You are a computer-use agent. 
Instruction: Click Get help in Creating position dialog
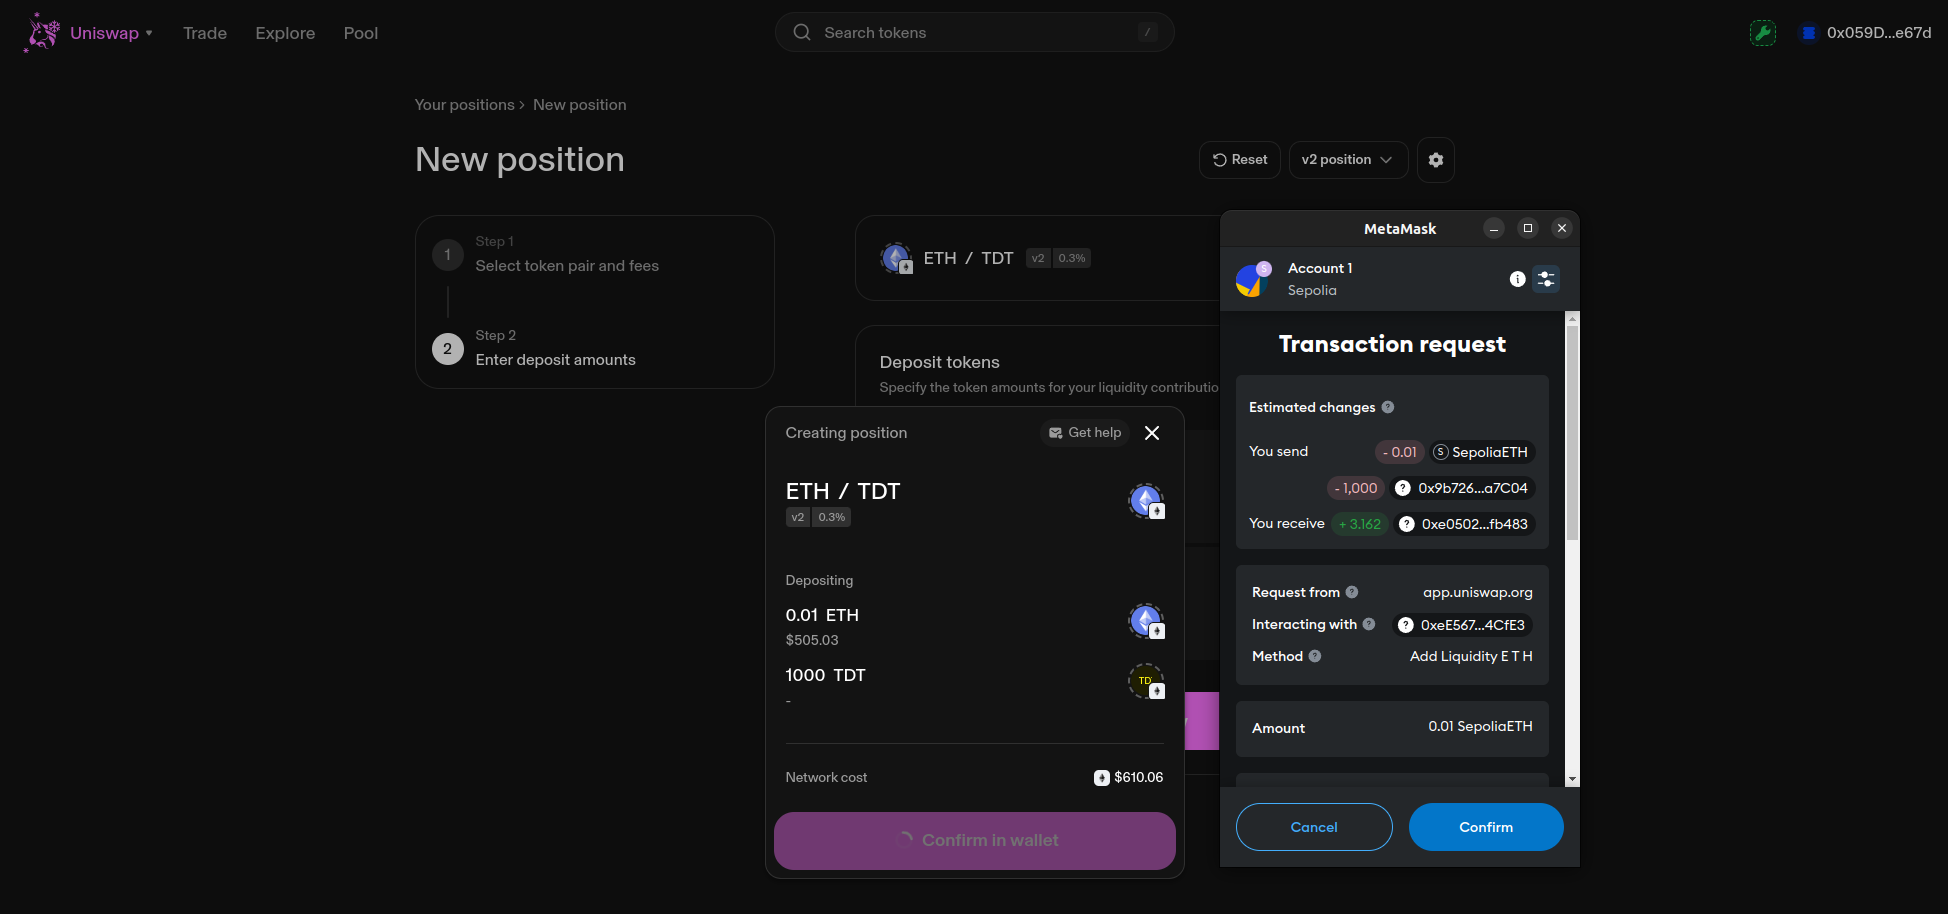coord(1085,433)
